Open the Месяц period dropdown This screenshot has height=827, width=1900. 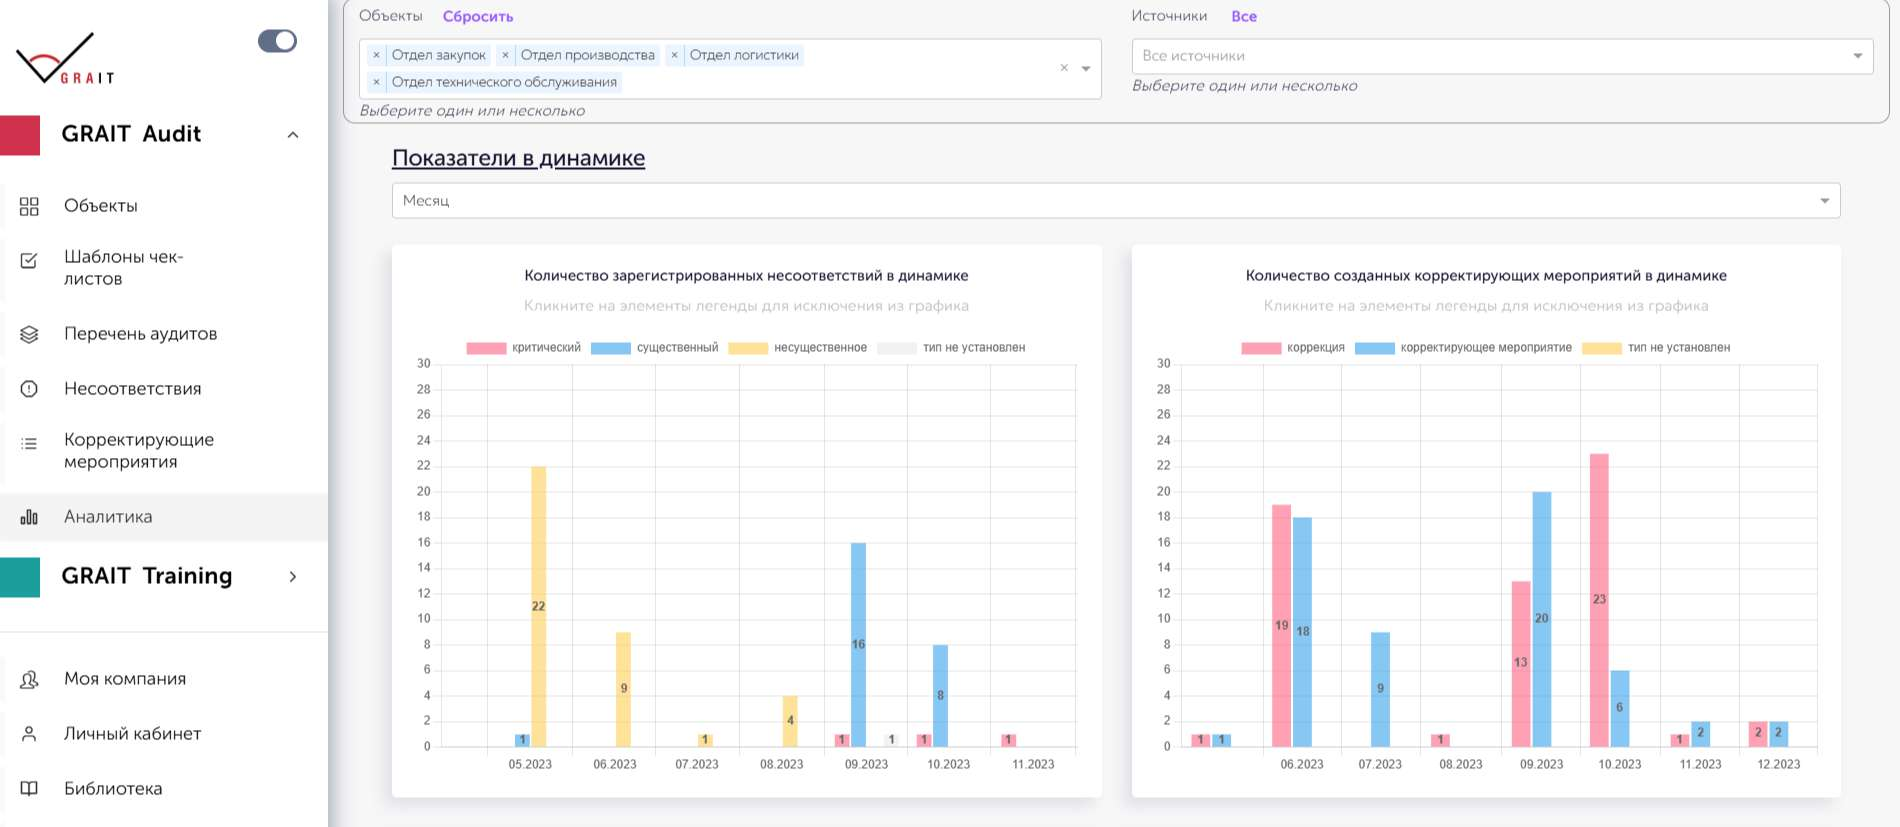coord(1115,201)
